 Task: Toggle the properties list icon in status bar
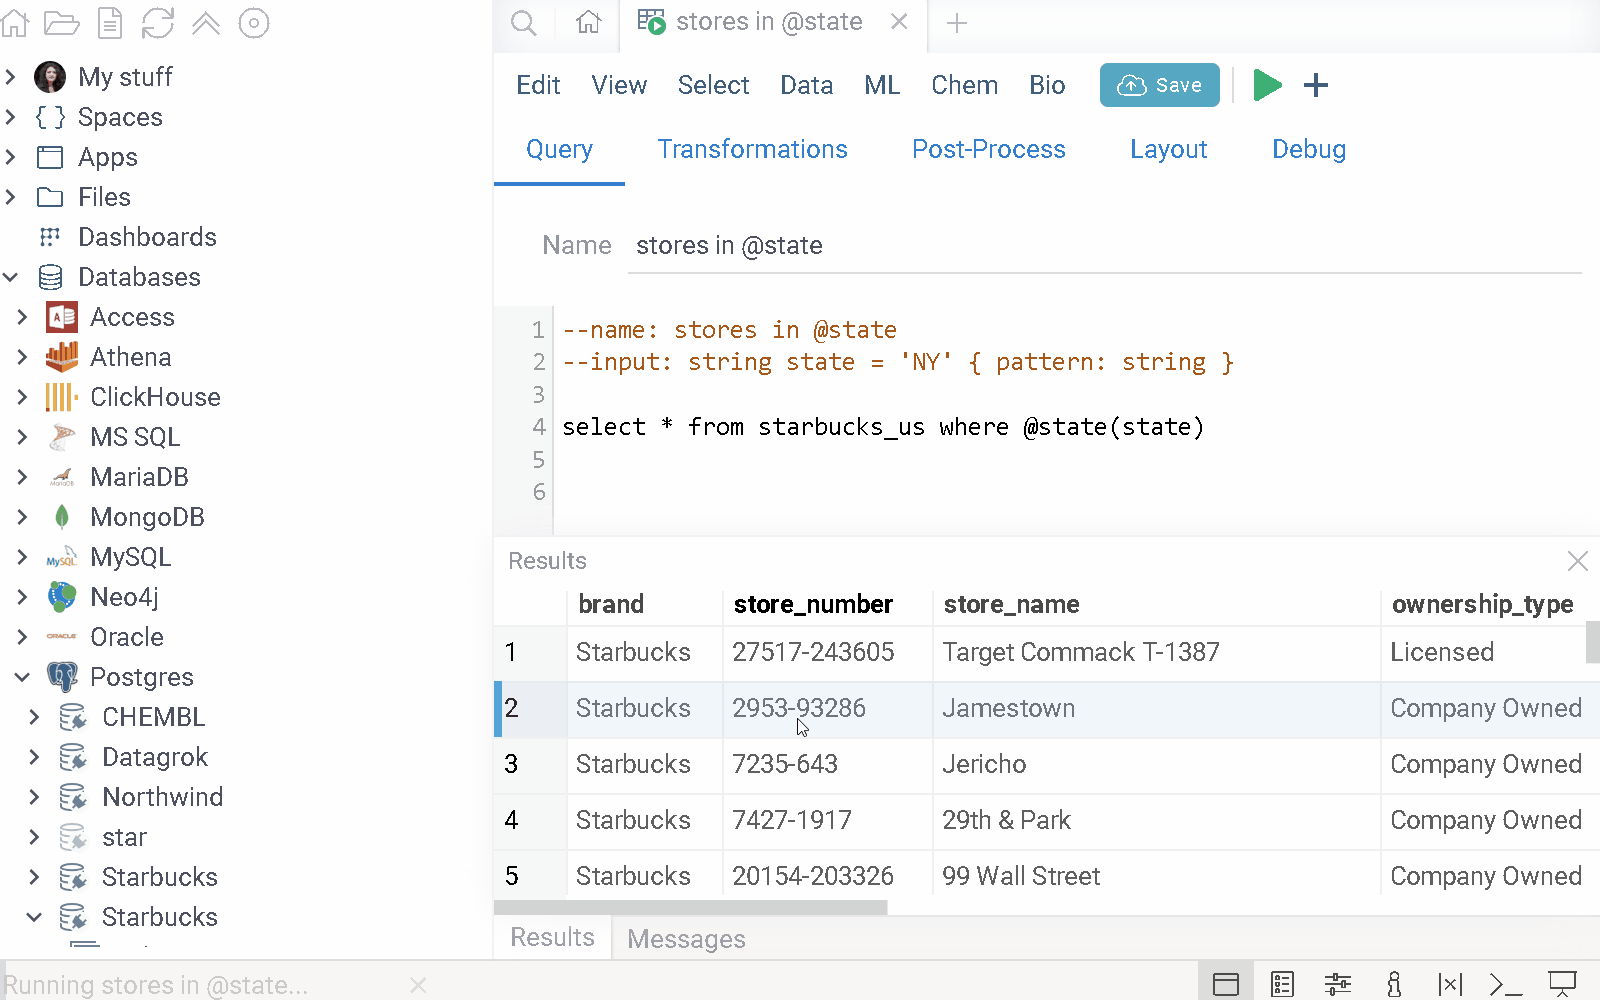pos(1282,985)
